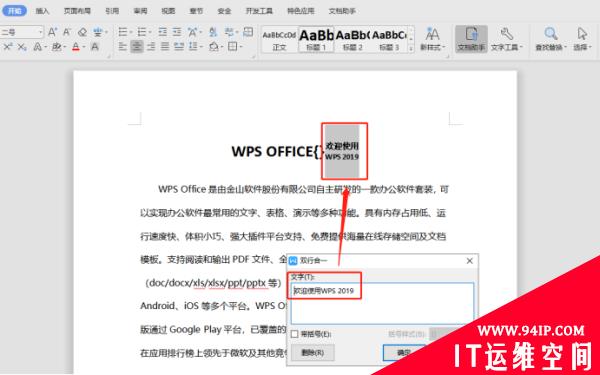The image size is (600, 375).
Task: Apply superscript formatting
Action: (8, 47)
